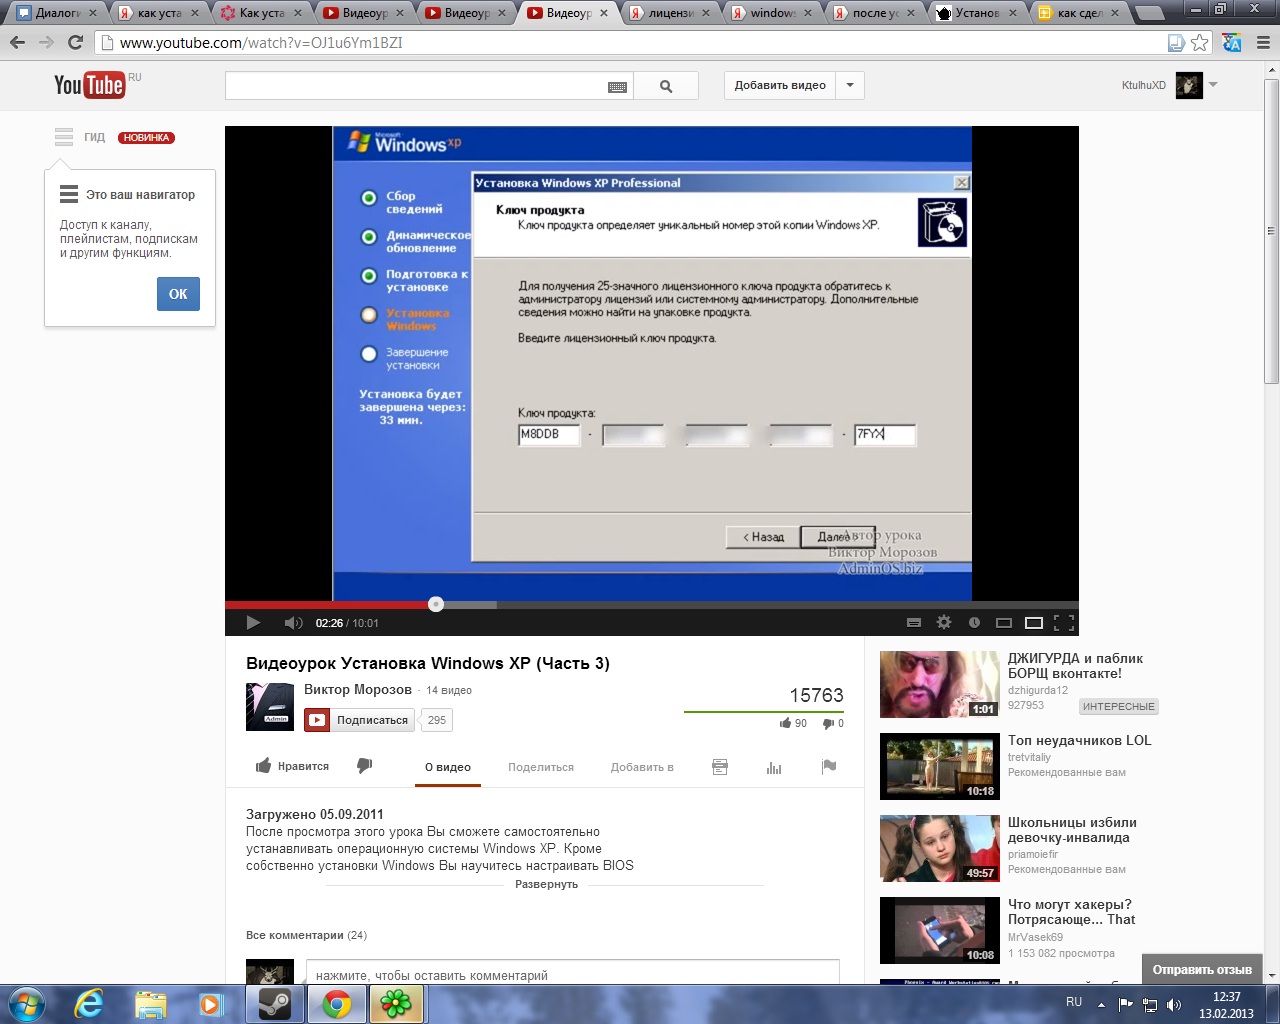The height and width of the screenshot is (1024, 1280).
Task: Expand the Добавить видео dropdown arrow
Action: (850, 85)
